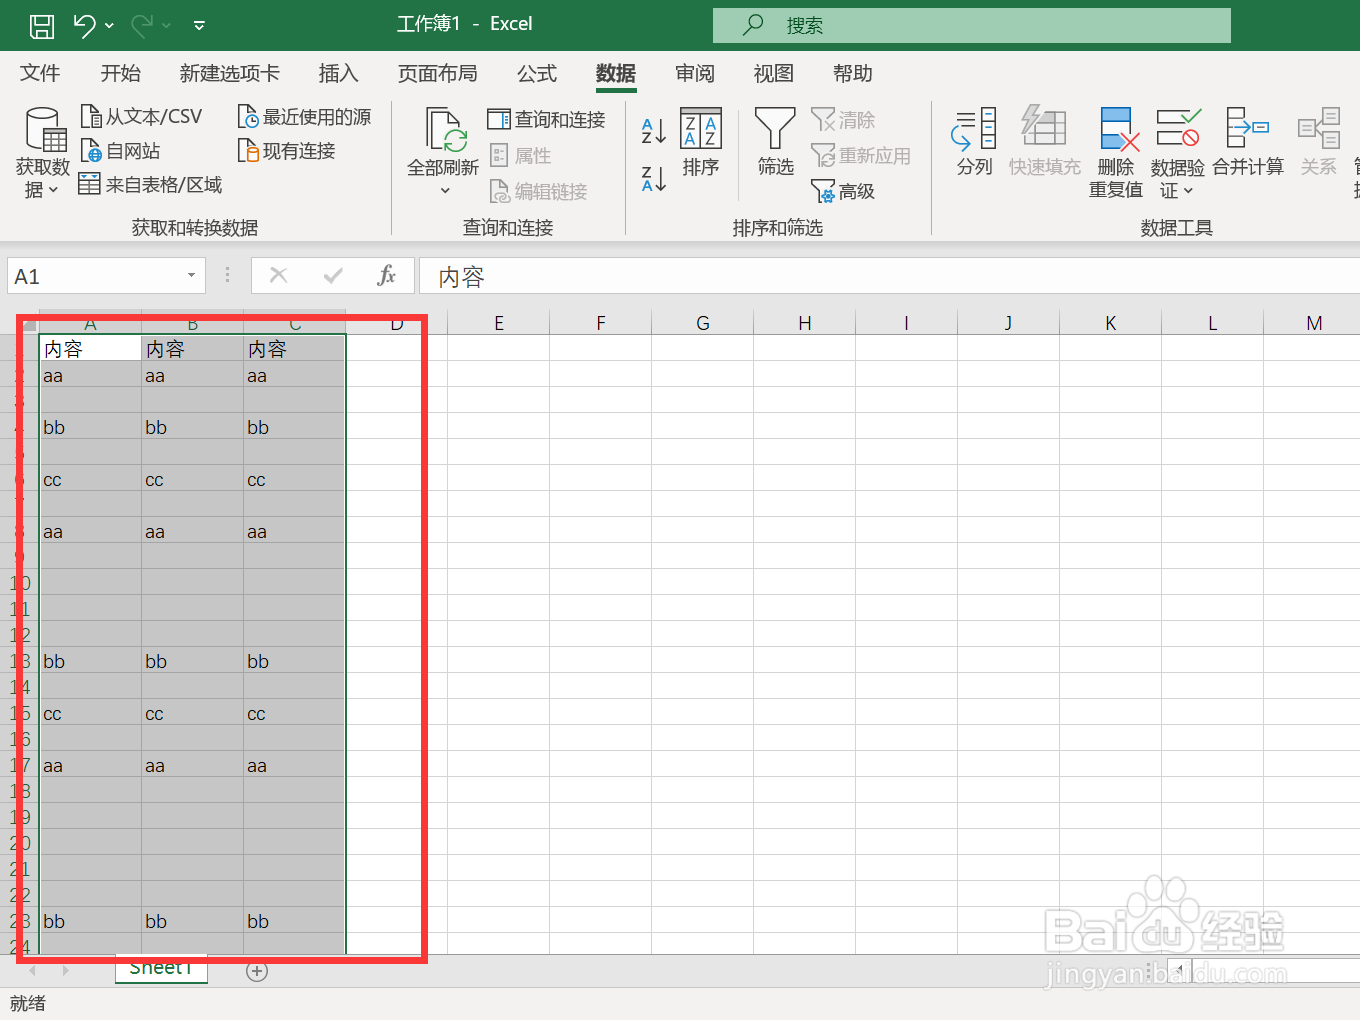Open 合并计算 (Consolidate)
1360x1020 pixels.
(1248, 140)
